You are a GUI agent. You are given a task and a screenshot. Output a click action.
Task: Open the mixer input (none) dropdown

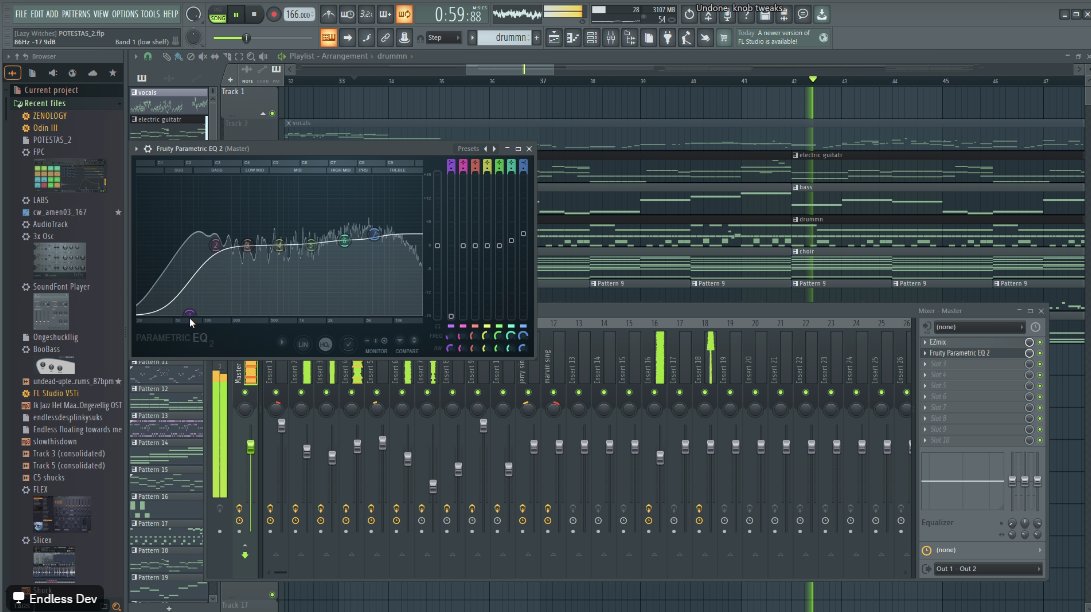(979, 327)
